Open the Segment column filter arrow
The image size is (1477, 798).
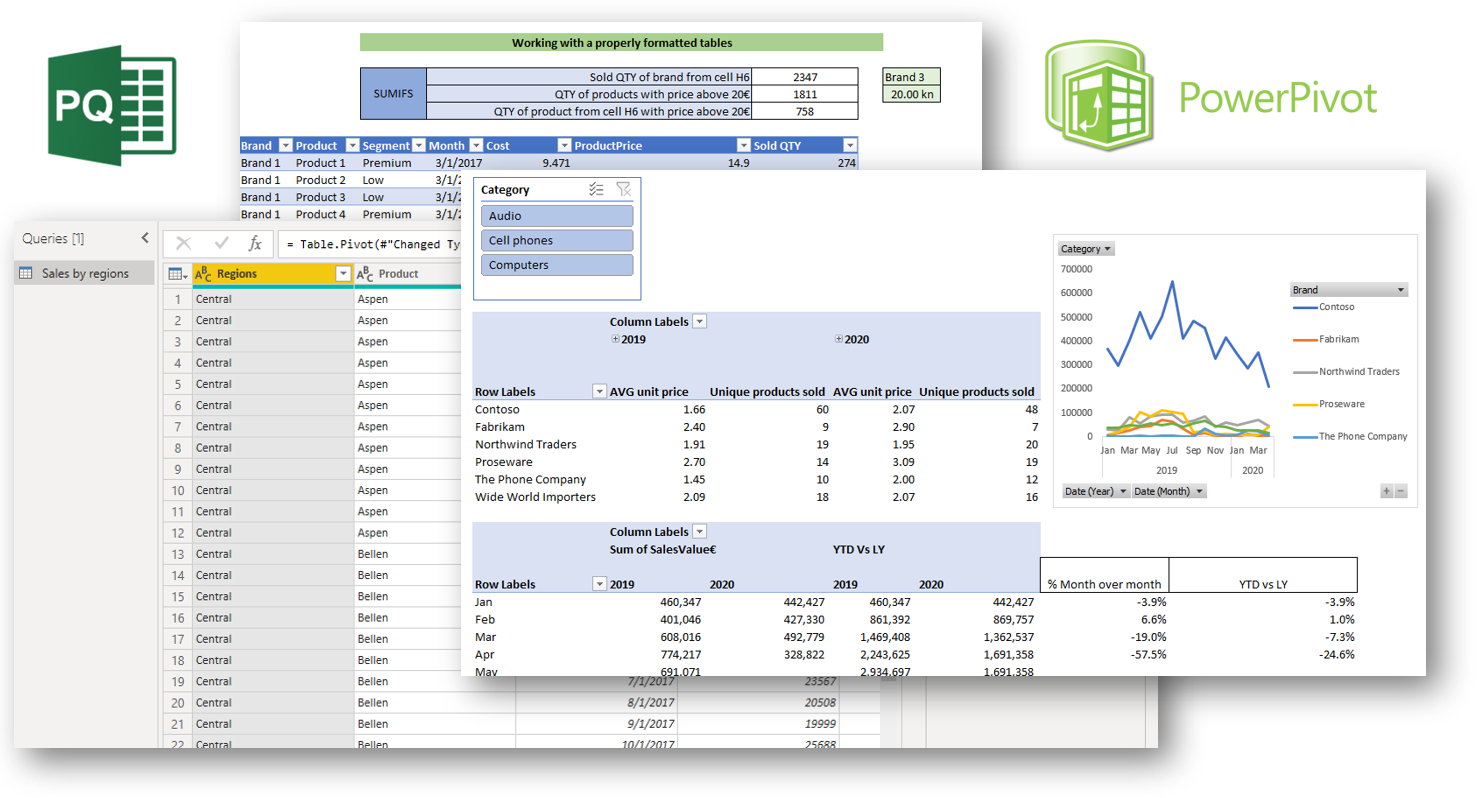pos(419,146)
